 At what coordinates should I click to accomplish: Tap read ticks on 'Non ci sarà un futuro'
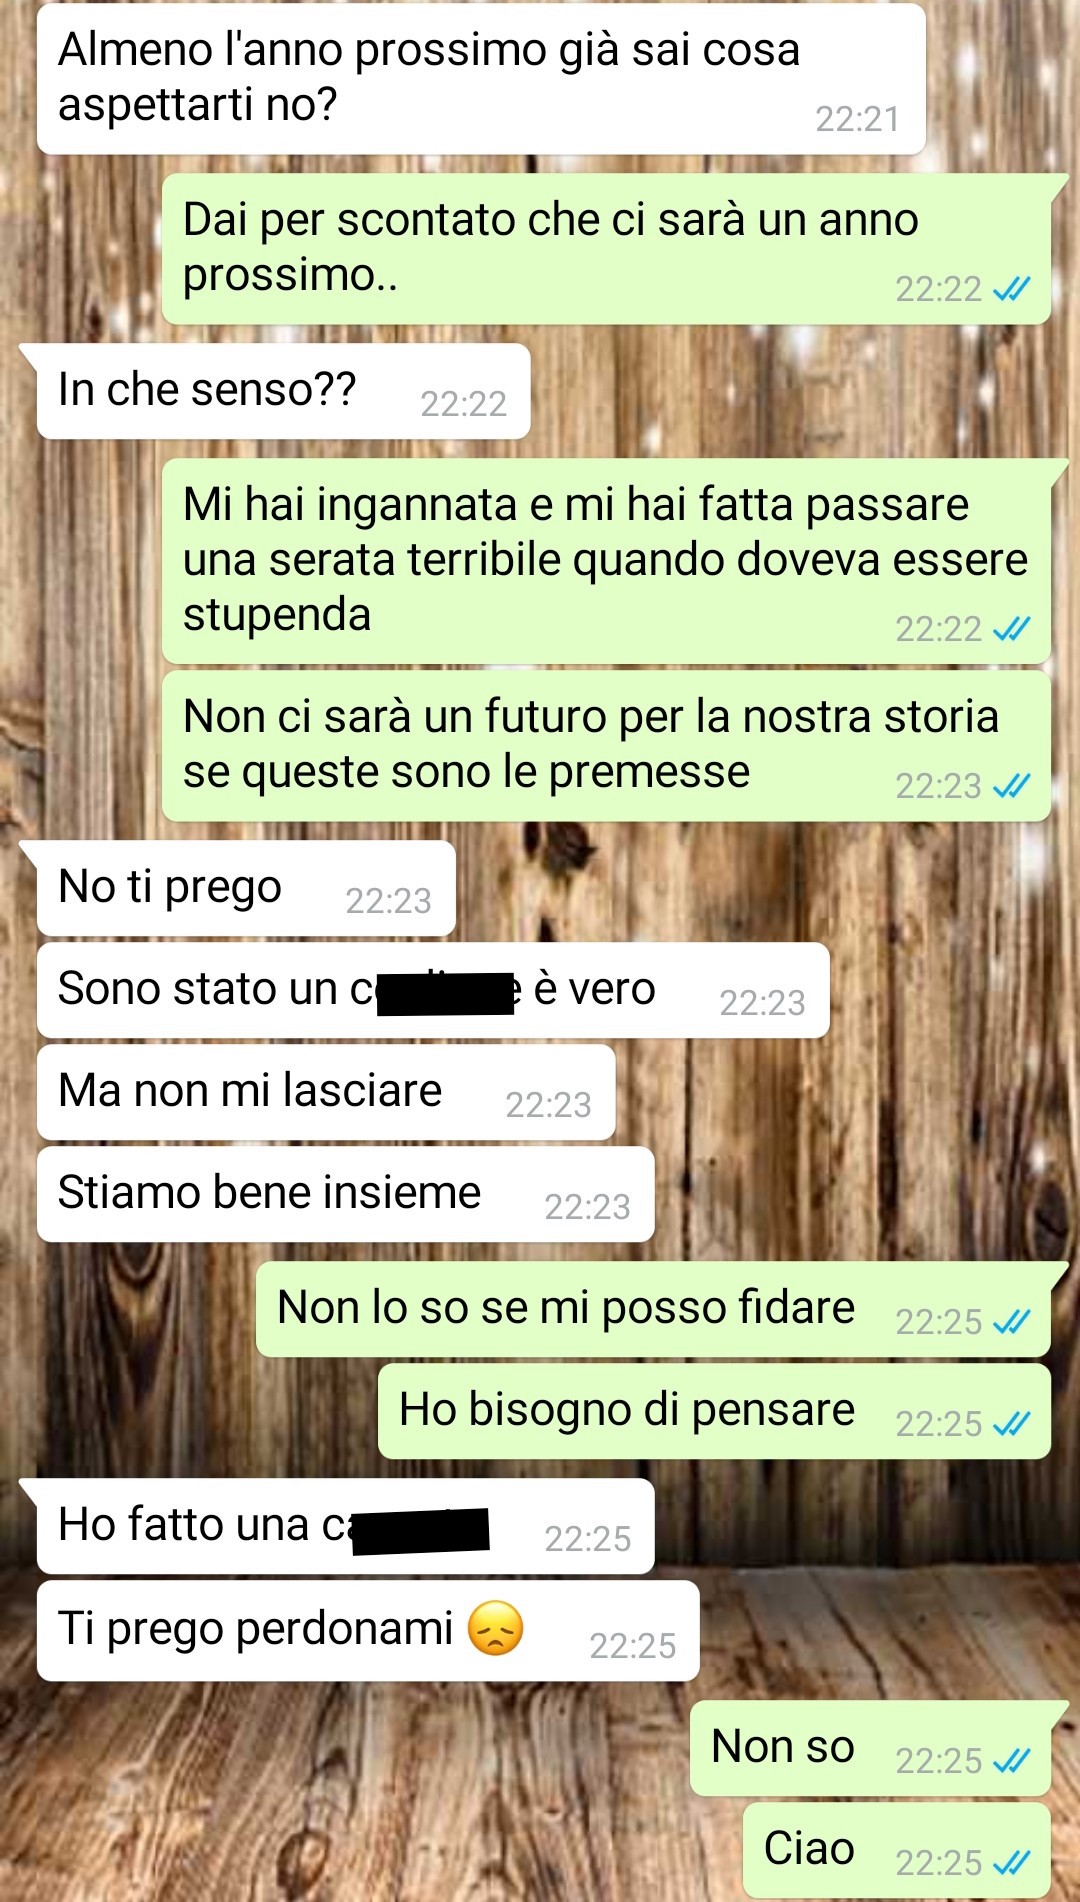[x=1012, y=786]
